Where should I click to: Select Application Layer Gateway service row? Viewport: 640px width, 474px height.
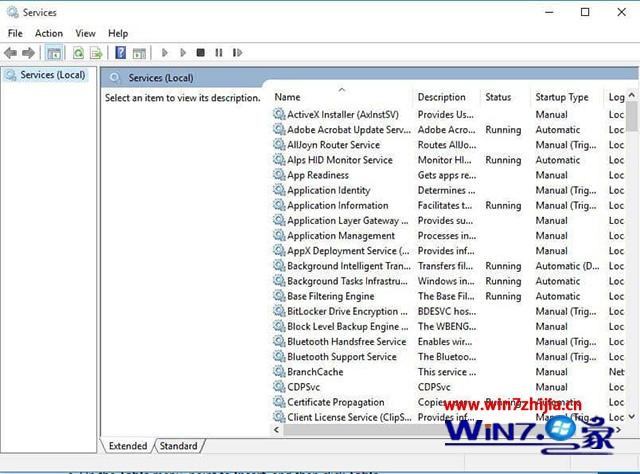[x=449, y=220]
